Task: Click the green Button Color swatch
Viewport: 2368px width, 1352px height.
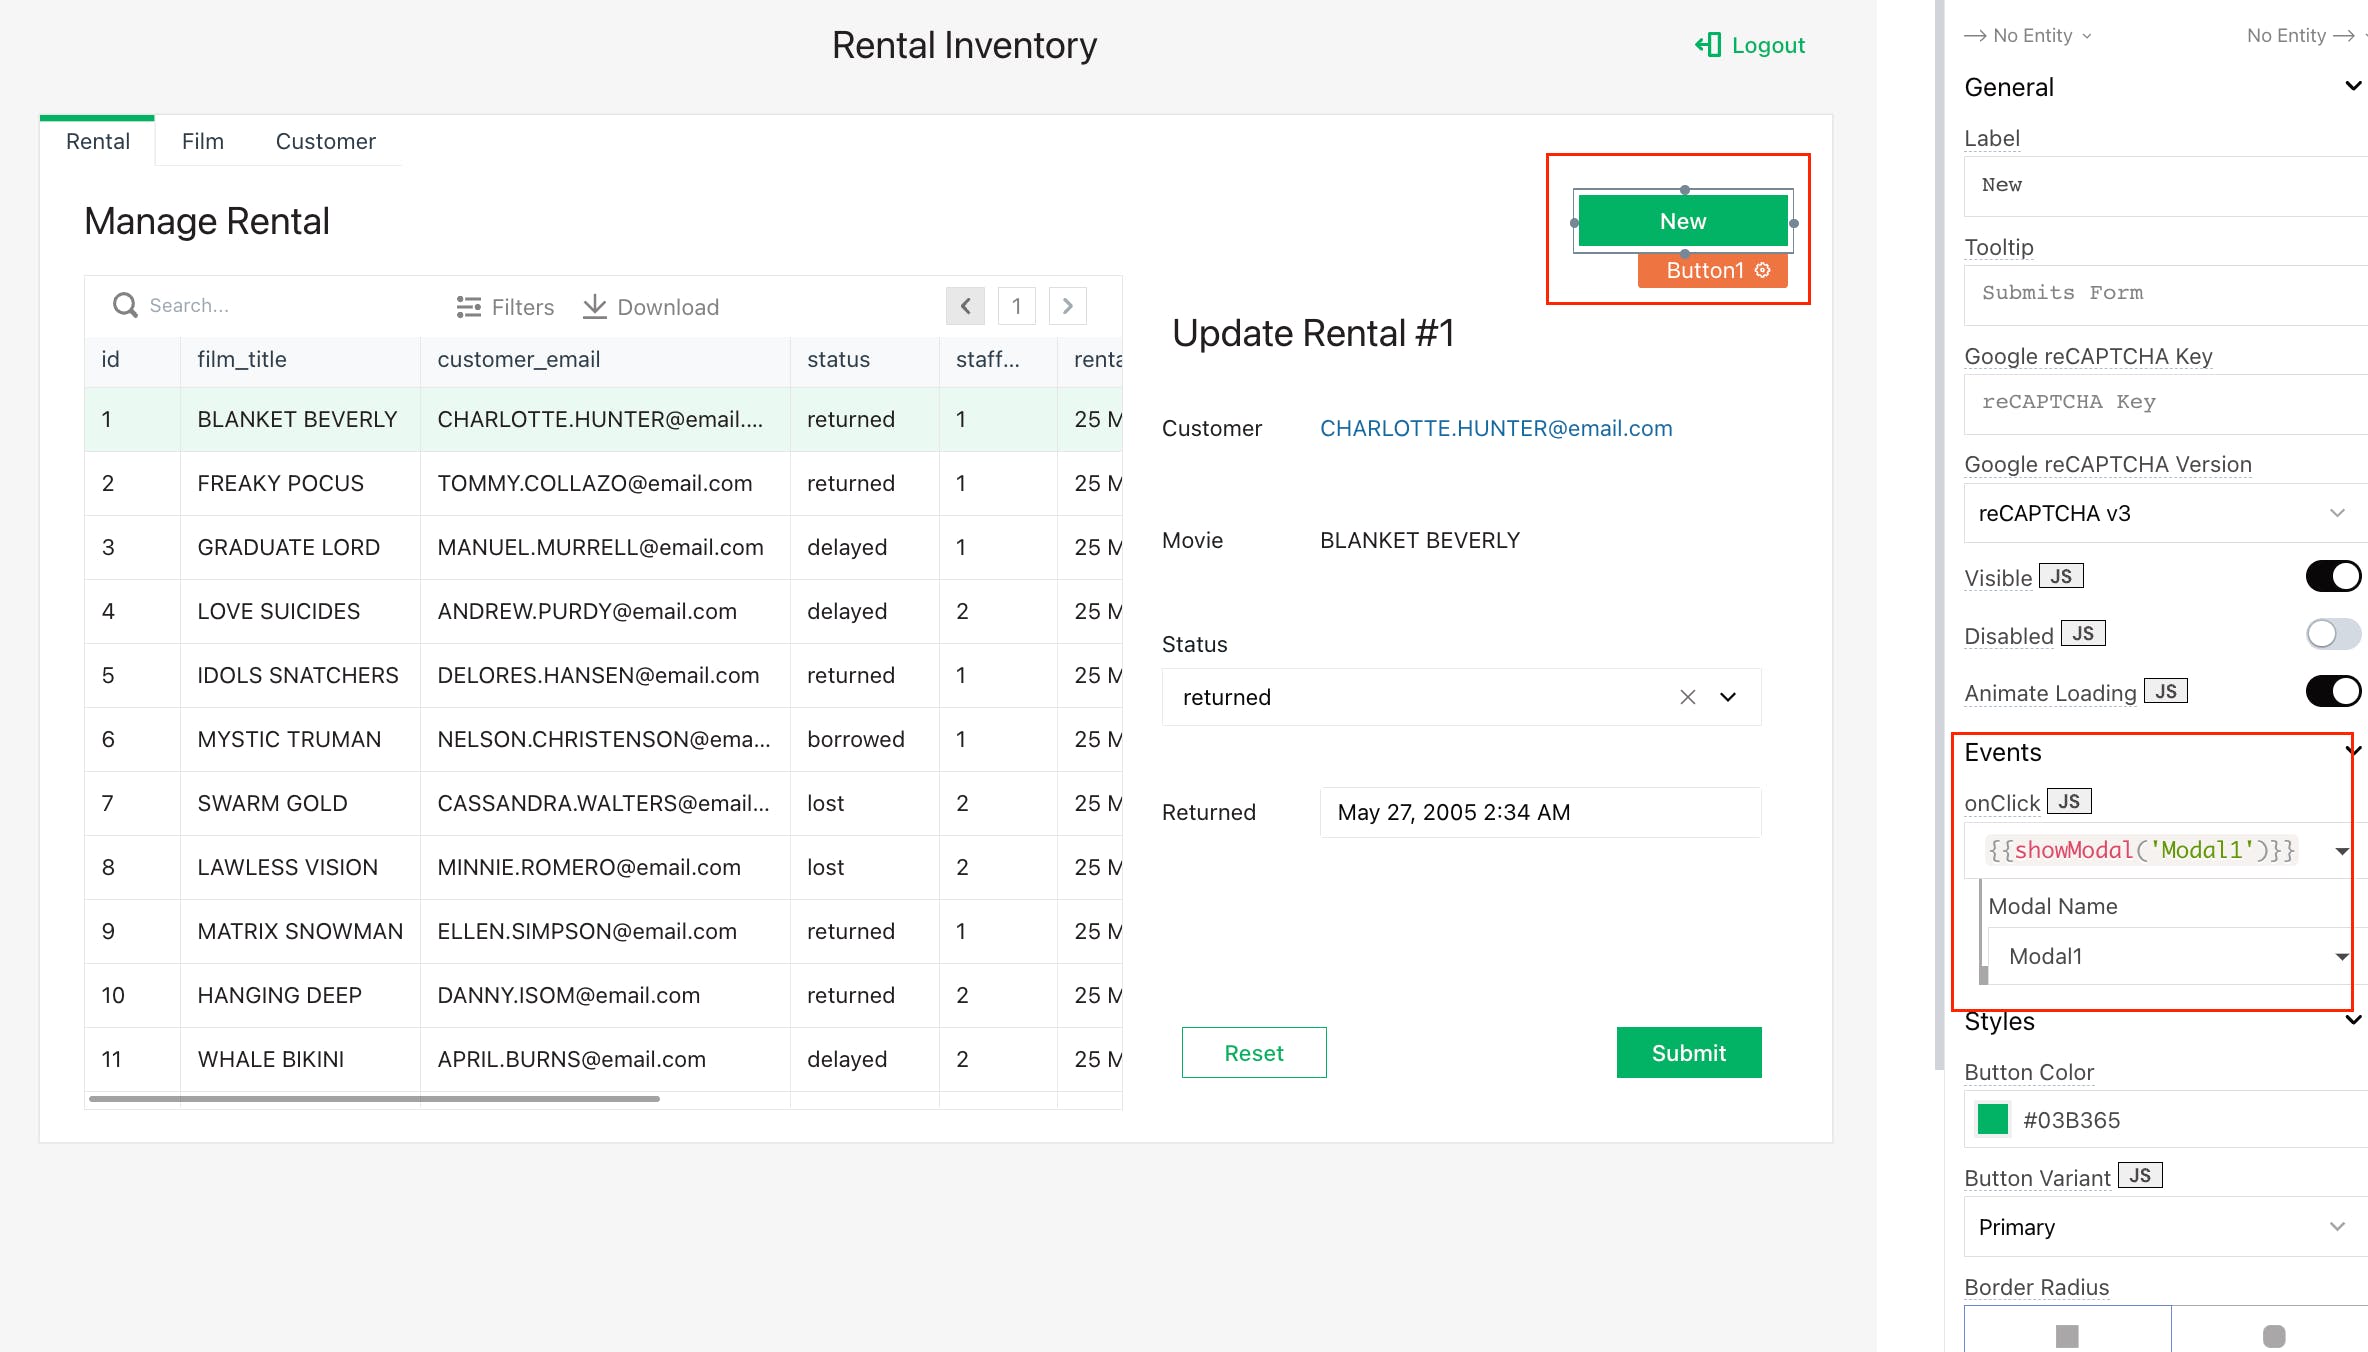Action: tap(1992, 1119)
